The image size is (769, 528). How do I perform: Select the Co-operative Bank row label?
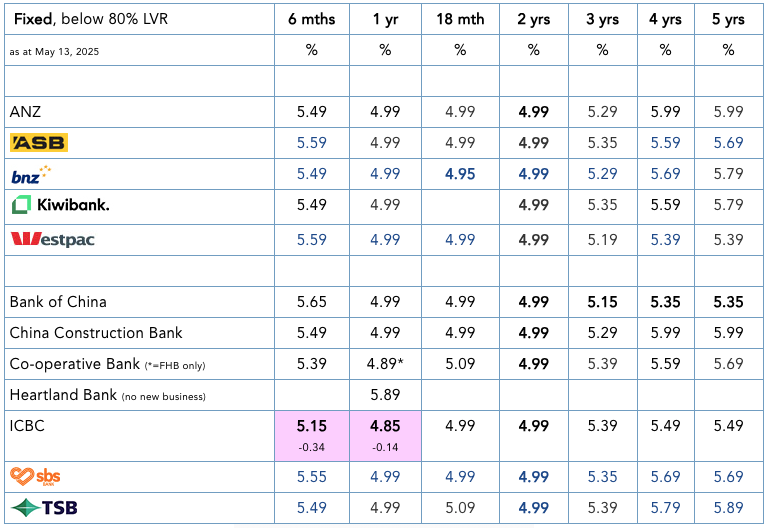pyautogui.click(x=107, y=364)
